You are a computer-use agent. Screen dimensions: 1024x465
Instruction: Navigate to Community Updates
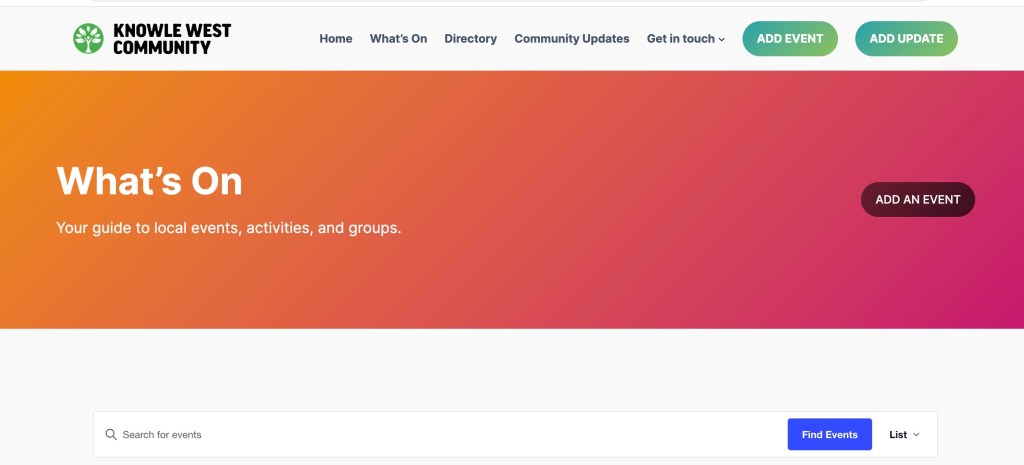pyautogui.click(x=571, y=39)
